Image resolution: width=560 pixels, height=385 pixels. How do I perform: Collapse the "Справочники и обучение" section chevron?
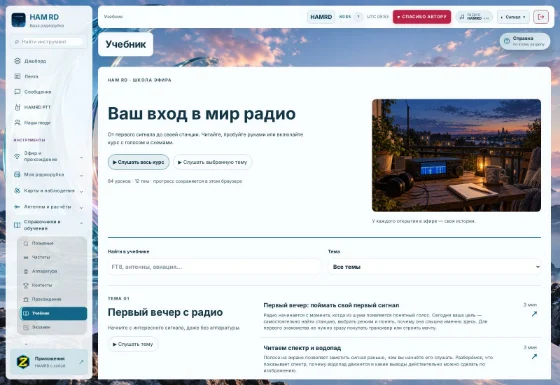(81, 223)
